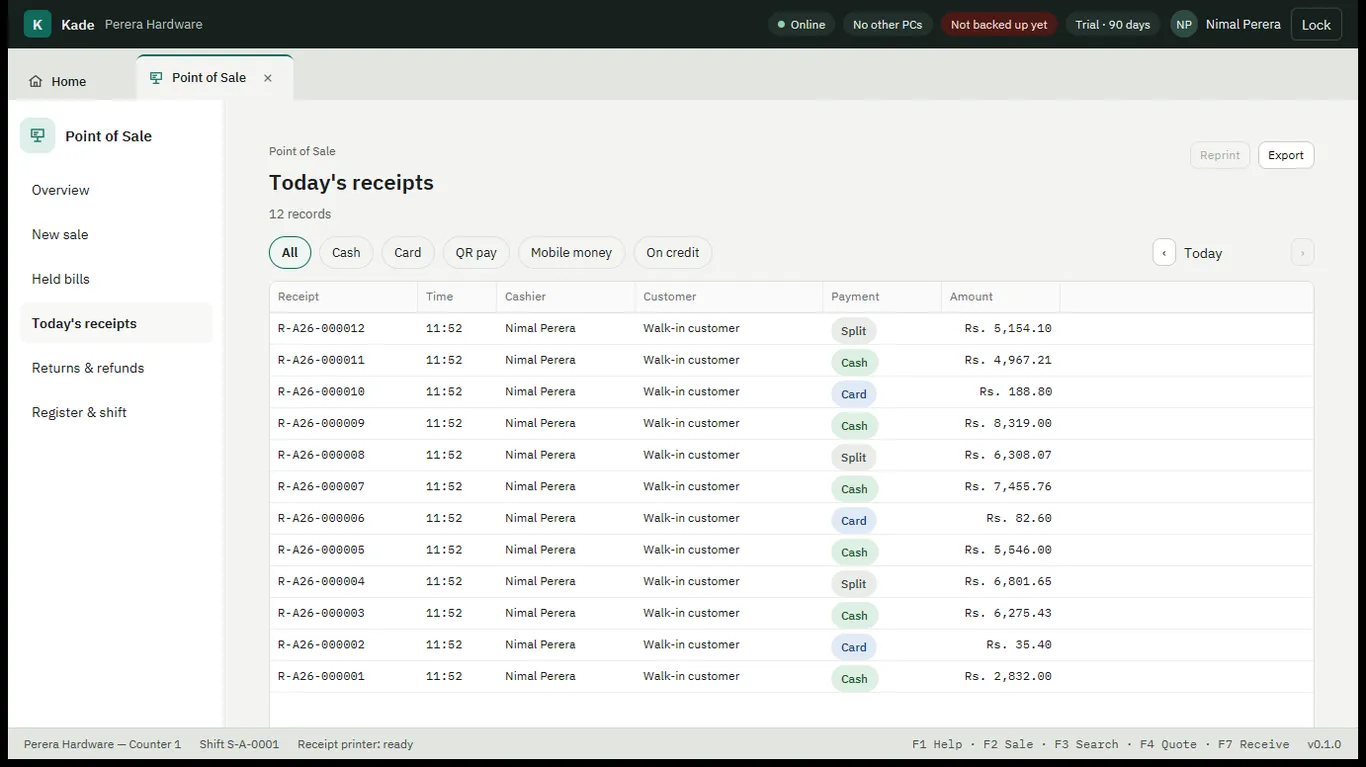Click the green Kade K logo
Viewport: 1366px width, 767px height.
[x=37, y=24]
